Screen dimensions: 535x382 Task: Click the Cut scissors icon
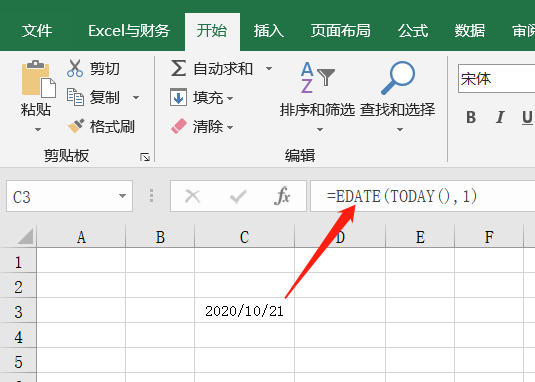click(x=75, y=68)
